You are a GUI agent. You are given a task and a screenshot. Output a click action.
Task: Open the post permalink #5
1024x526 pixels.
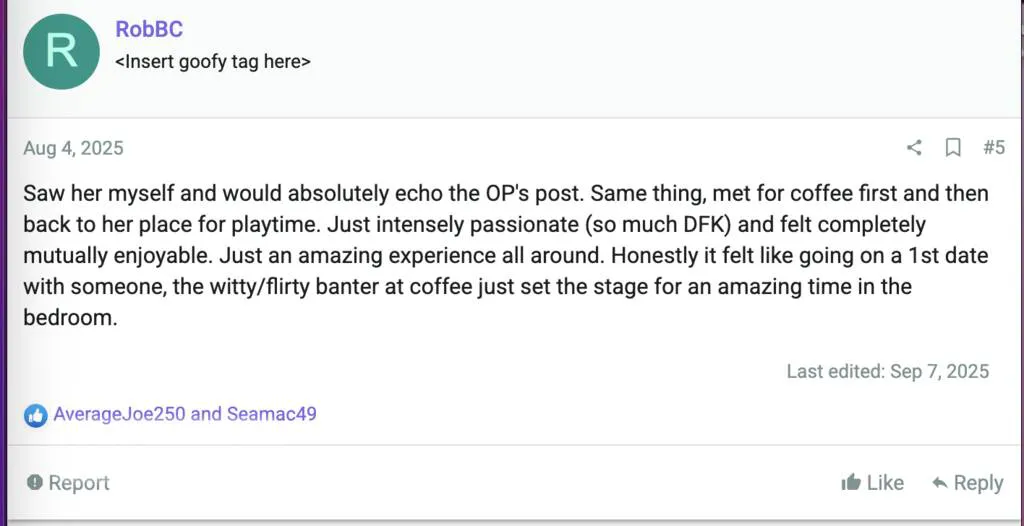(993, 148)
